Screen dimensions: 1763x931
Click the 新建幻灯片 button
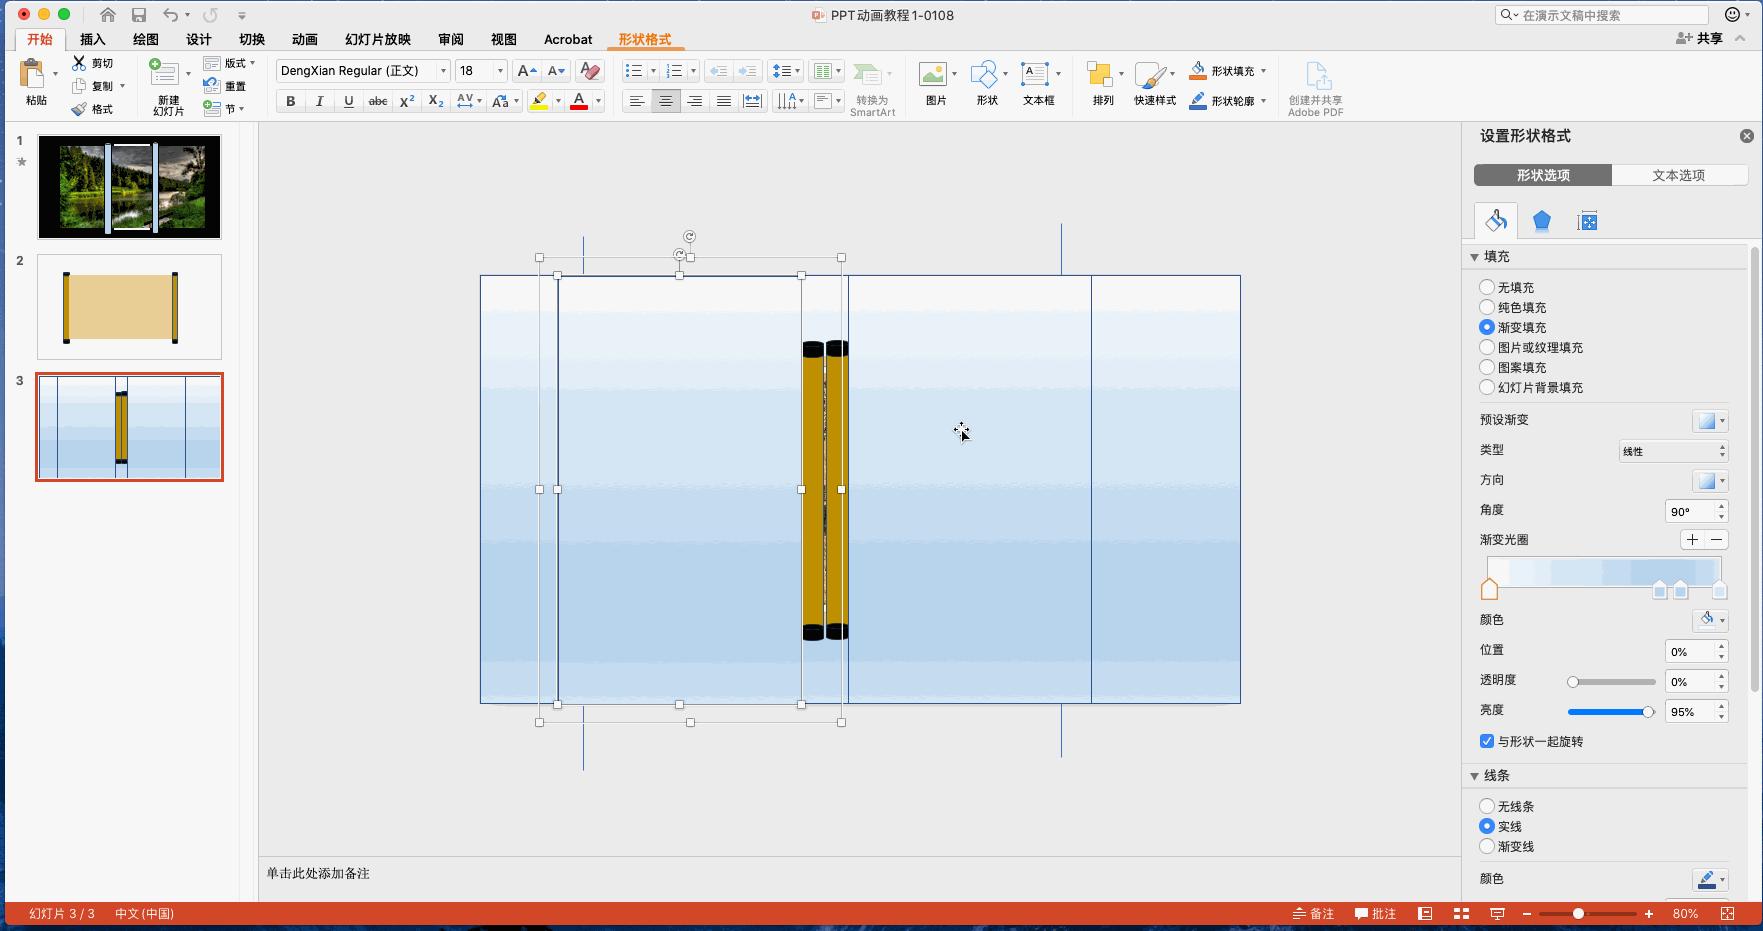pyautogui.click(x=167, y=85)
